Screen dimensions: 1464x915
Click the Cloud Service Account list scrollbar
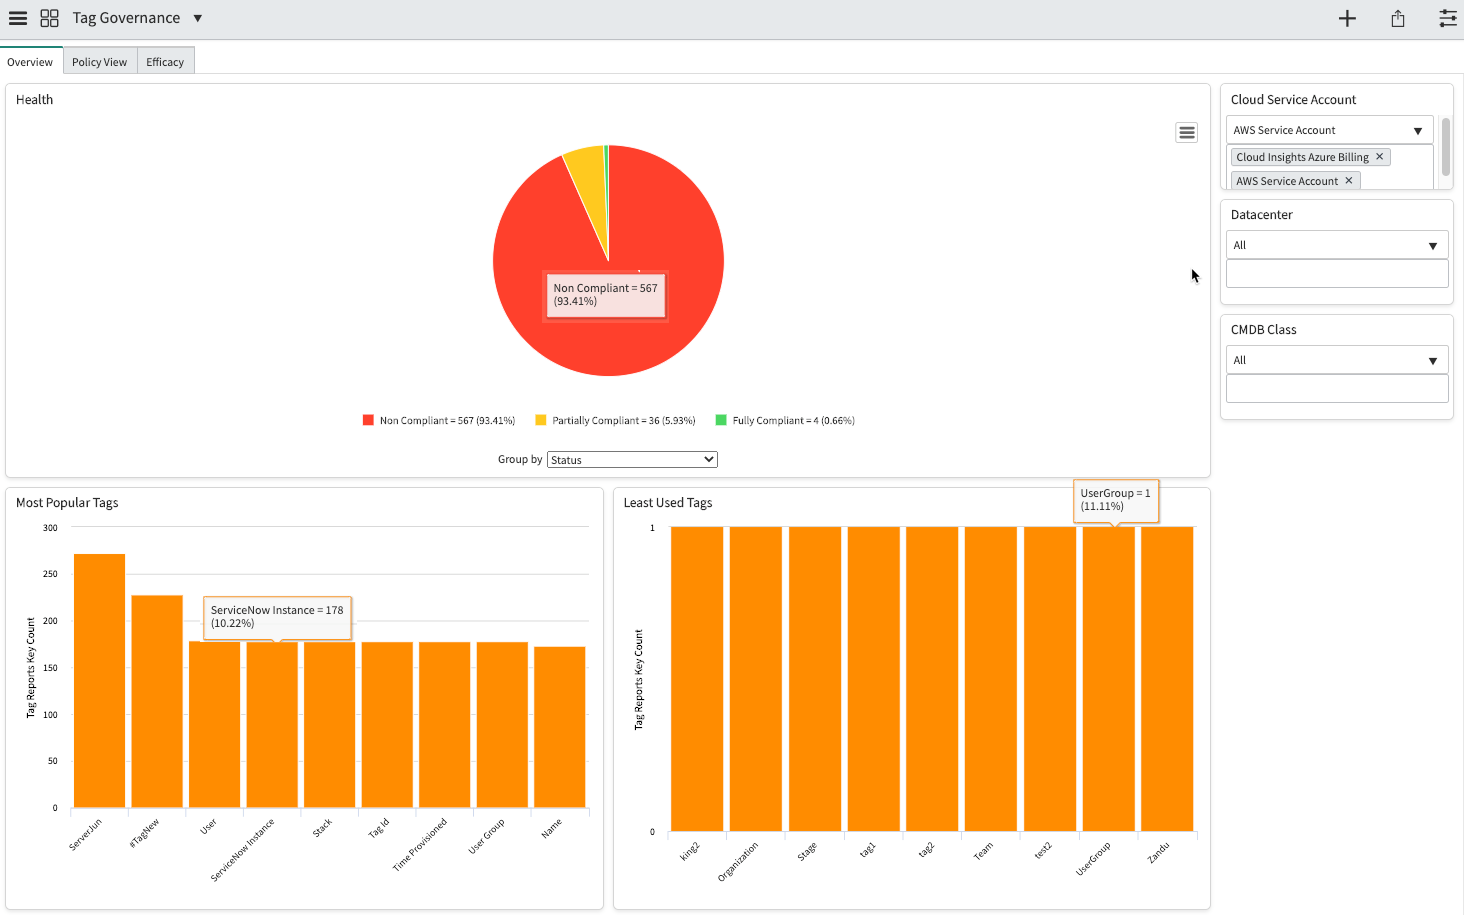point(1446,147)
